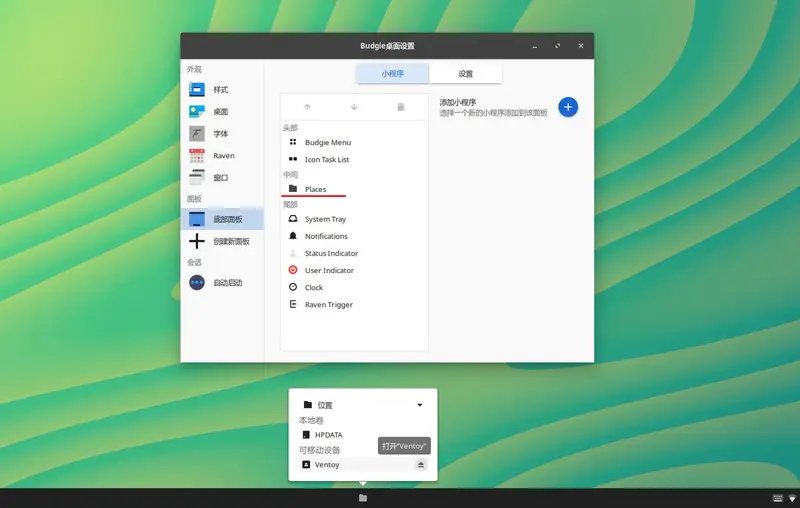Screen dimensions: 800x508
Task: Select the Raven sidebar entry
Action: pos(223,156)
